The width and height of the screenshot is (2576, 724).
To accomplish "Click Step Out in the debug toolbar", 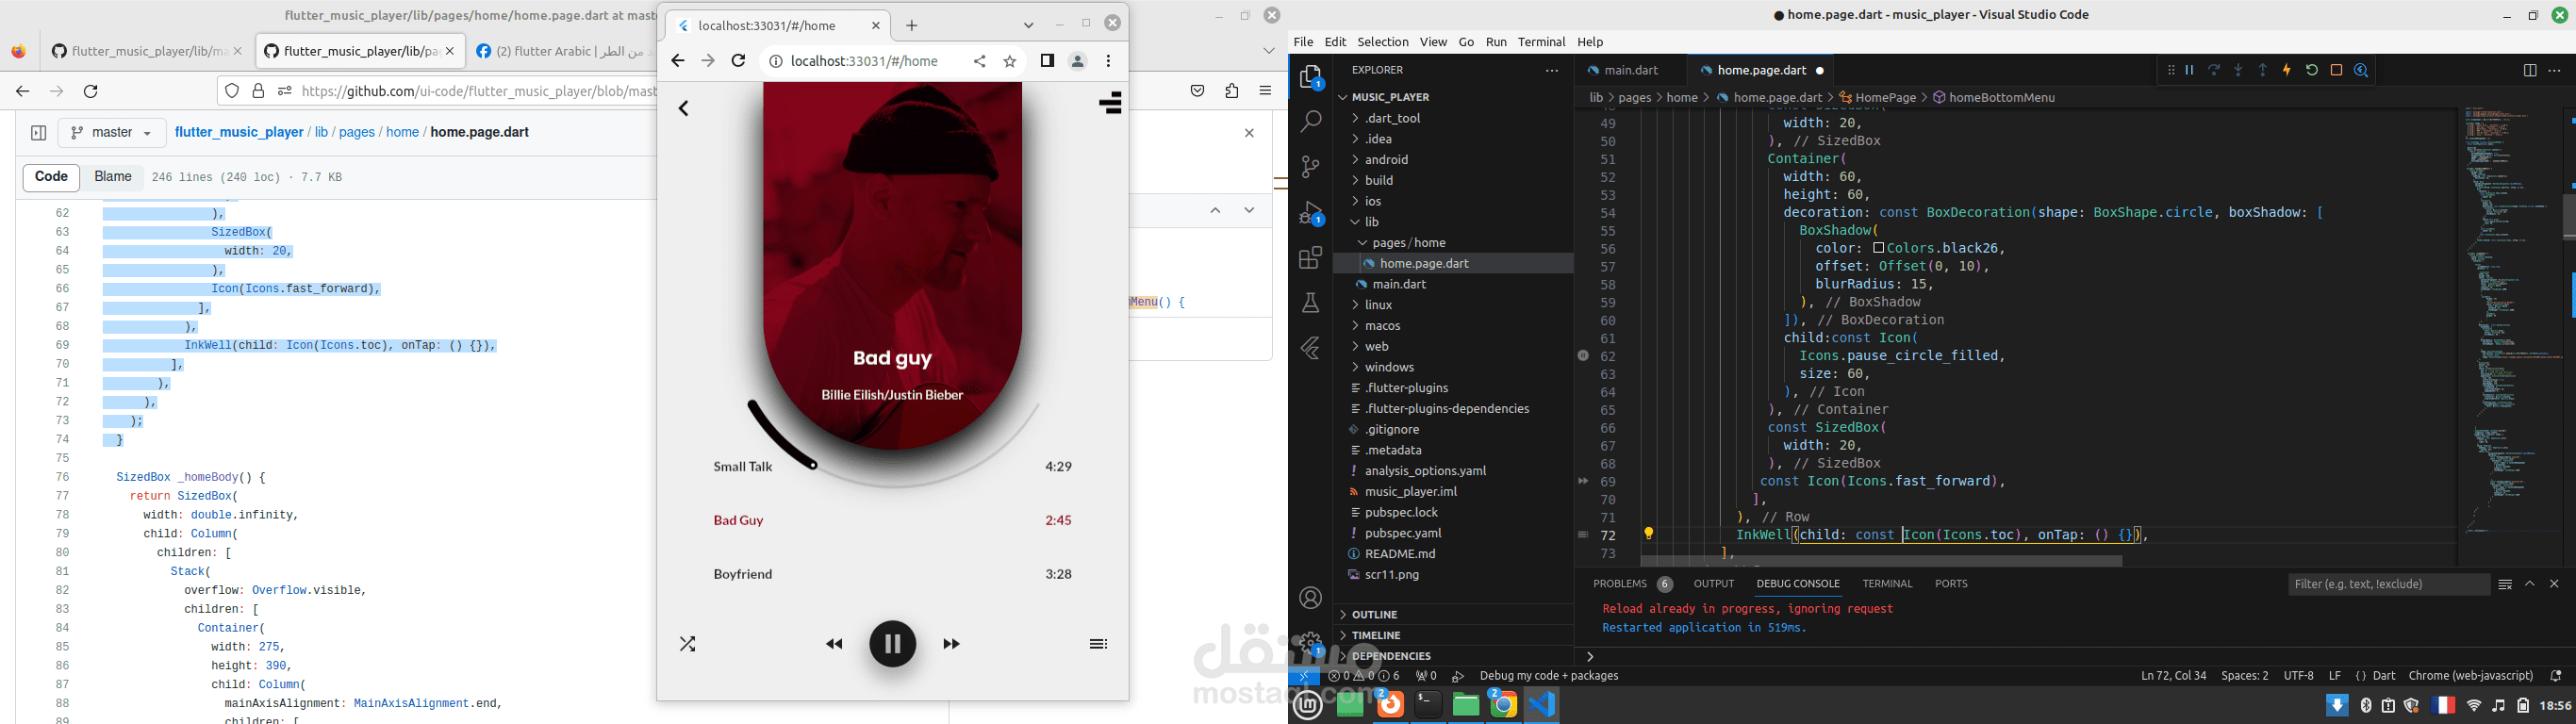I will tap(2263, 70).
